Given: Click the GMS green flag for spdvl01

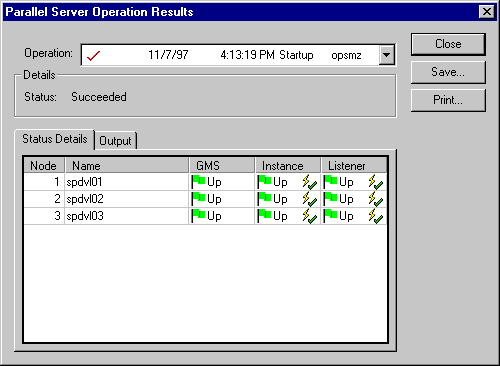Looking at the screenshot, I should pos(198,182).
